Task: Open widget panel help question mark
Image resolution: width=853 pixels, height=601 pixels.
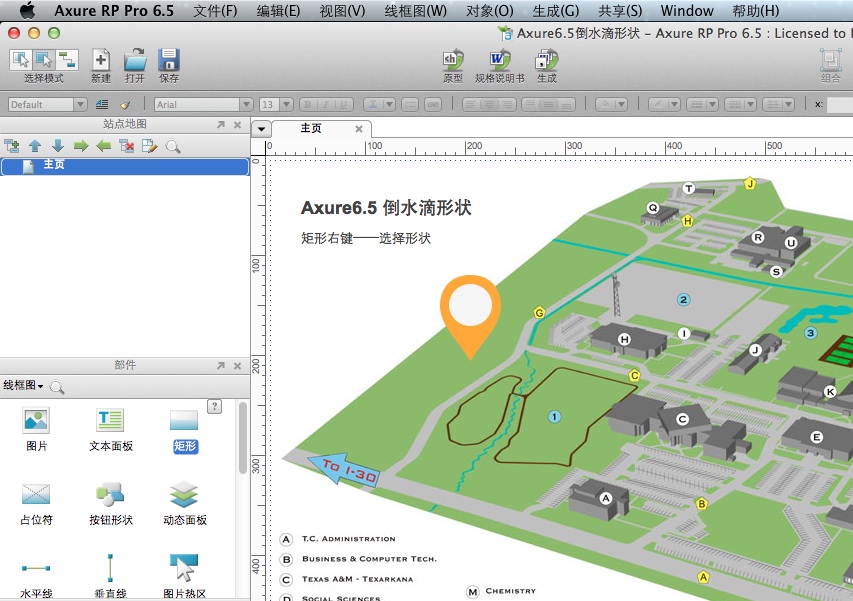Action: 215,406
